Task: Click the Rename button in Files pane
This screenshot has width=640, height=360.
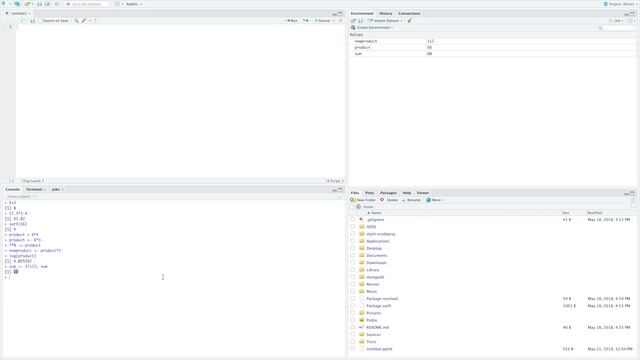Action: (411, 200)
